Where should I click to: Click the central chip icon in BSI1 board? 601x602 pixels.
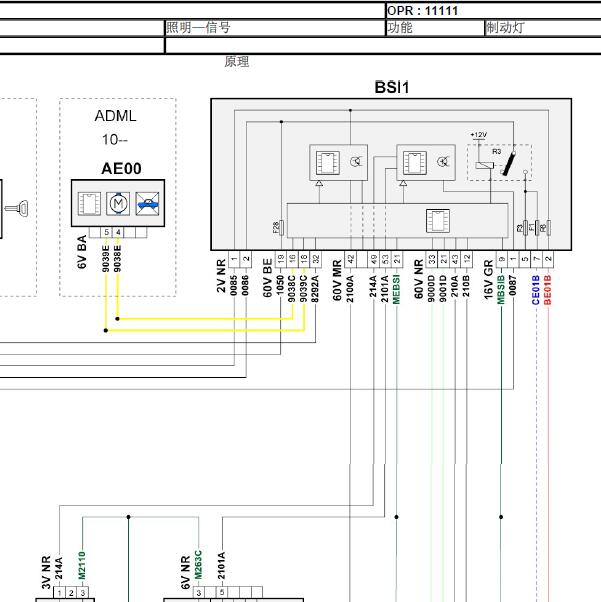pos(438,220)
